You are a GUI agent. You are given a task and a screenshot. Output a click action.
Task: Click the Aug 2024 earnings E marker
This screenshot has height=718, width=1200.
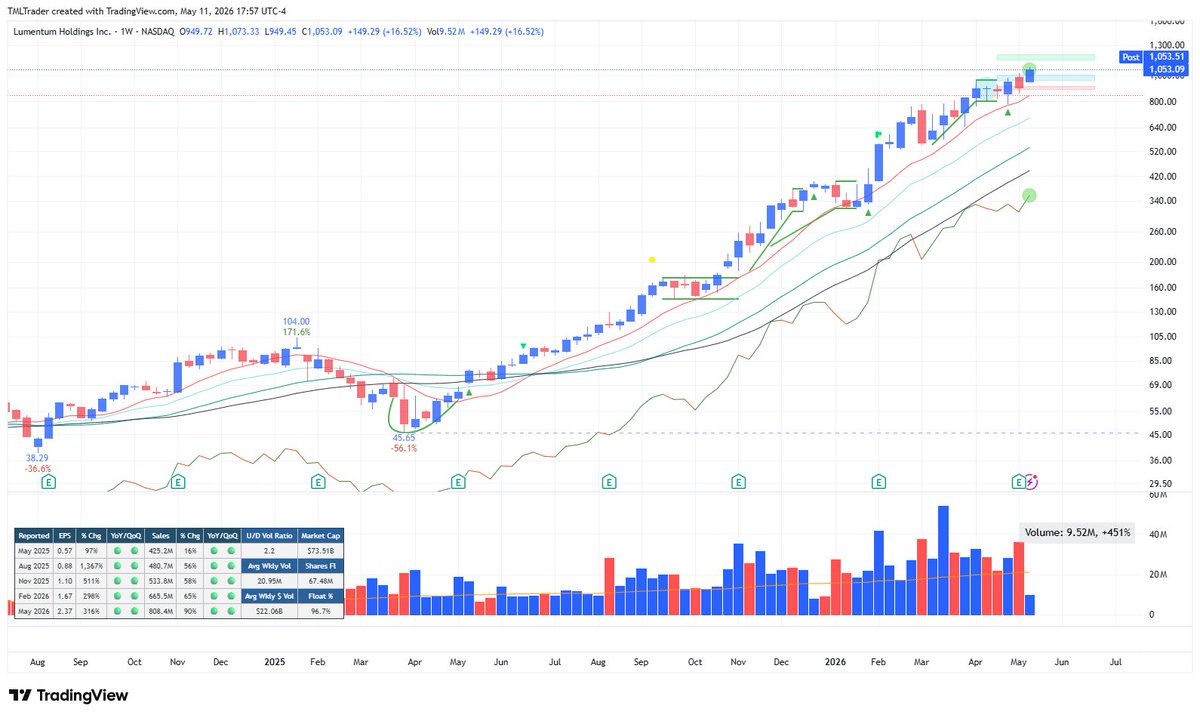coord(47,482)
